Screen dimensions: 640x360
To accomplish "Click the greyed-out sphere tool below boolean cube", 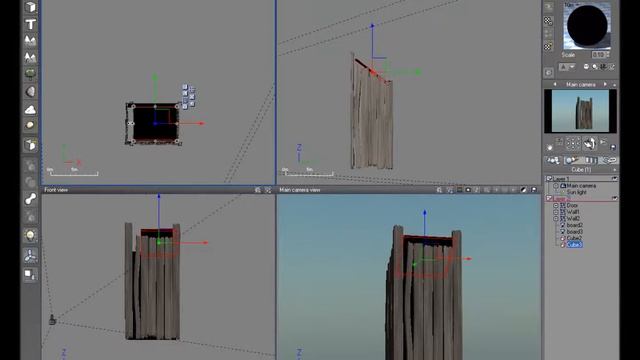I will pyautogui.click(x=30, y=165).
